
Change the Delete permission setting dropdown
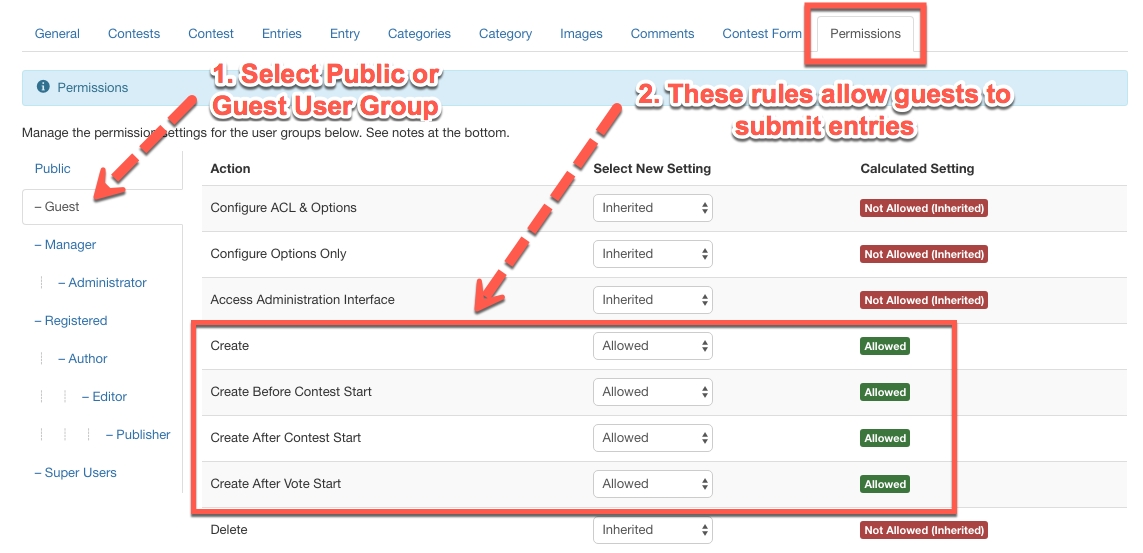(x=653, y=530)
